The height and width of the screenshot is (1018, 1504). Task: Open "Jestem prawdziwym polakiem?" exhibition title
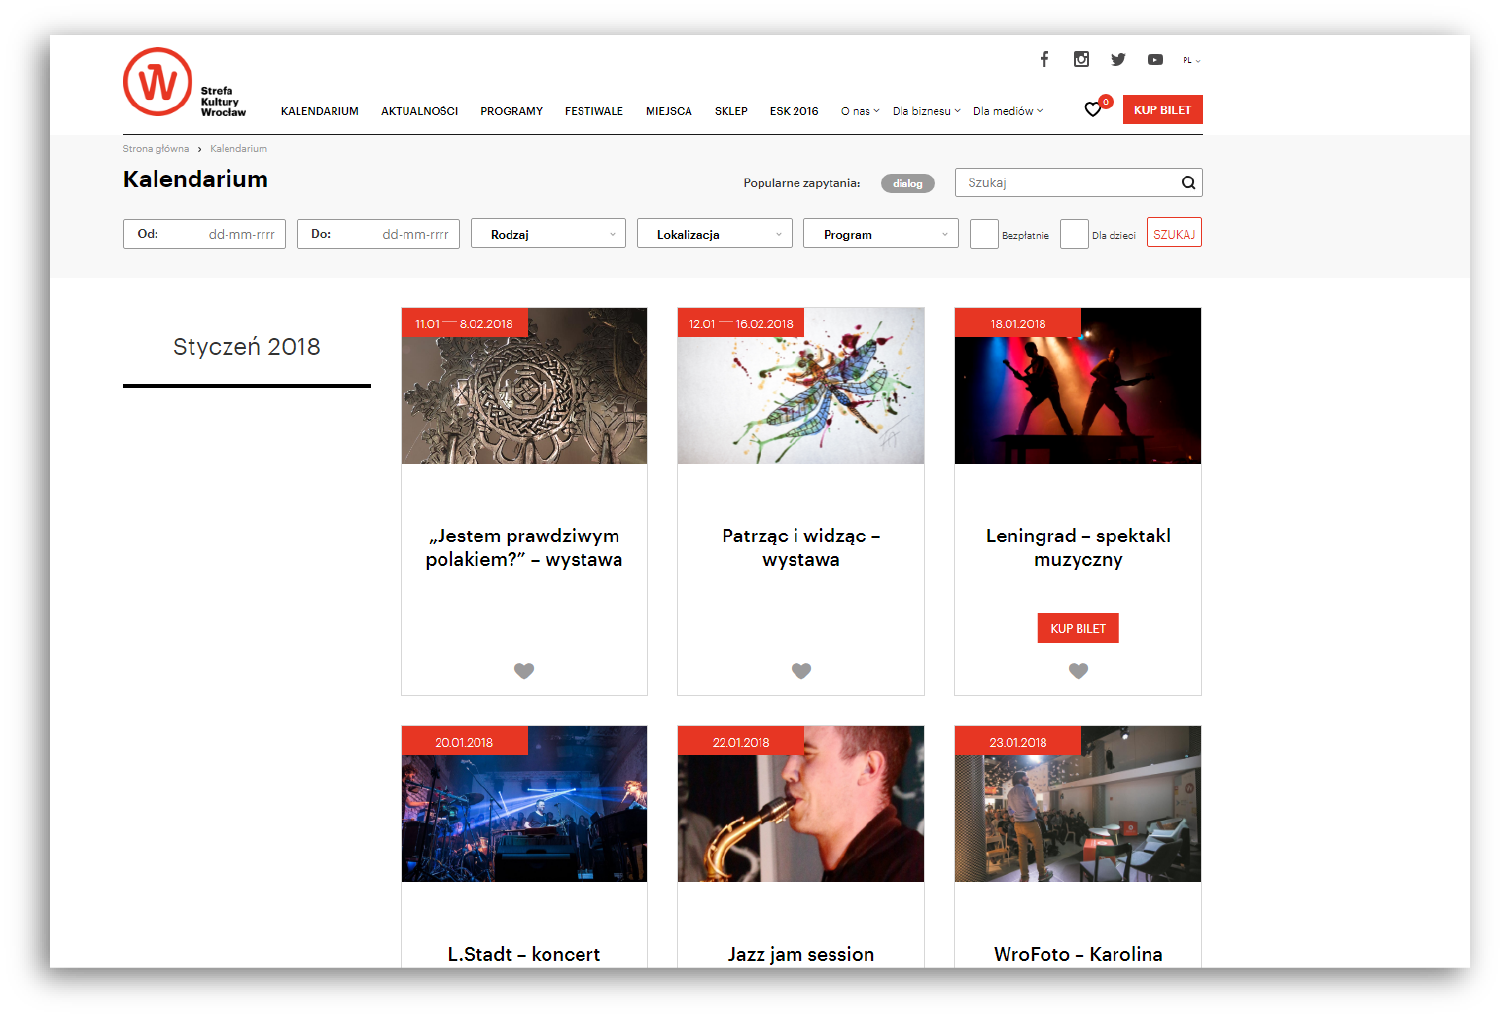point(524,547)
